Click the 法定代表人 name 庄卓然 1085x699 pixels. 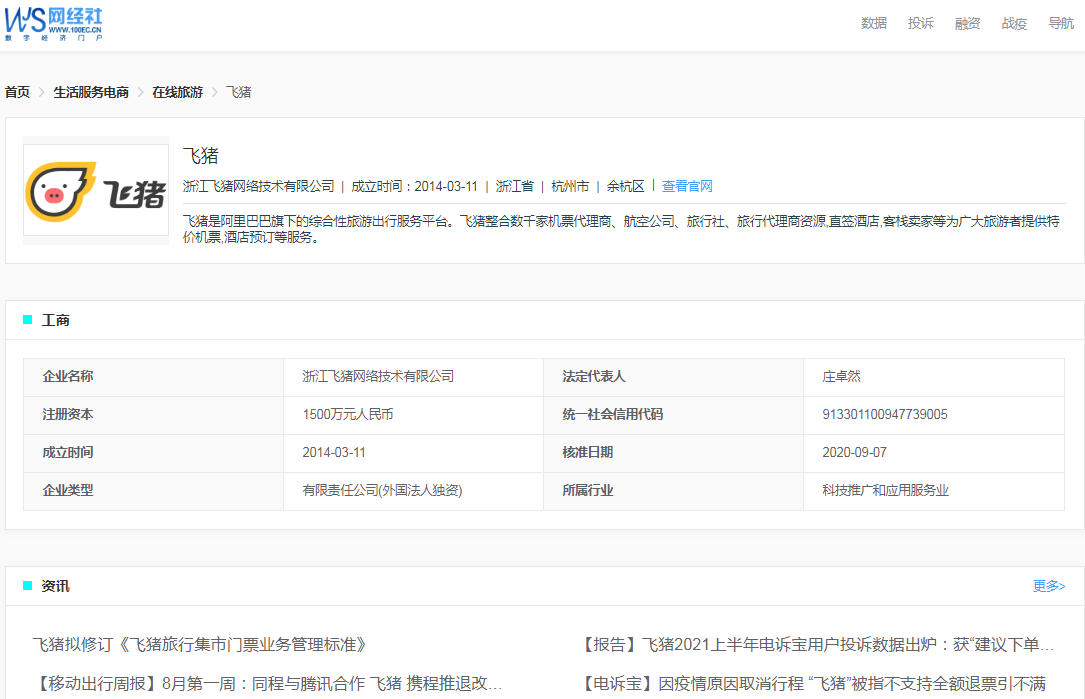click(x=841, y=377)
